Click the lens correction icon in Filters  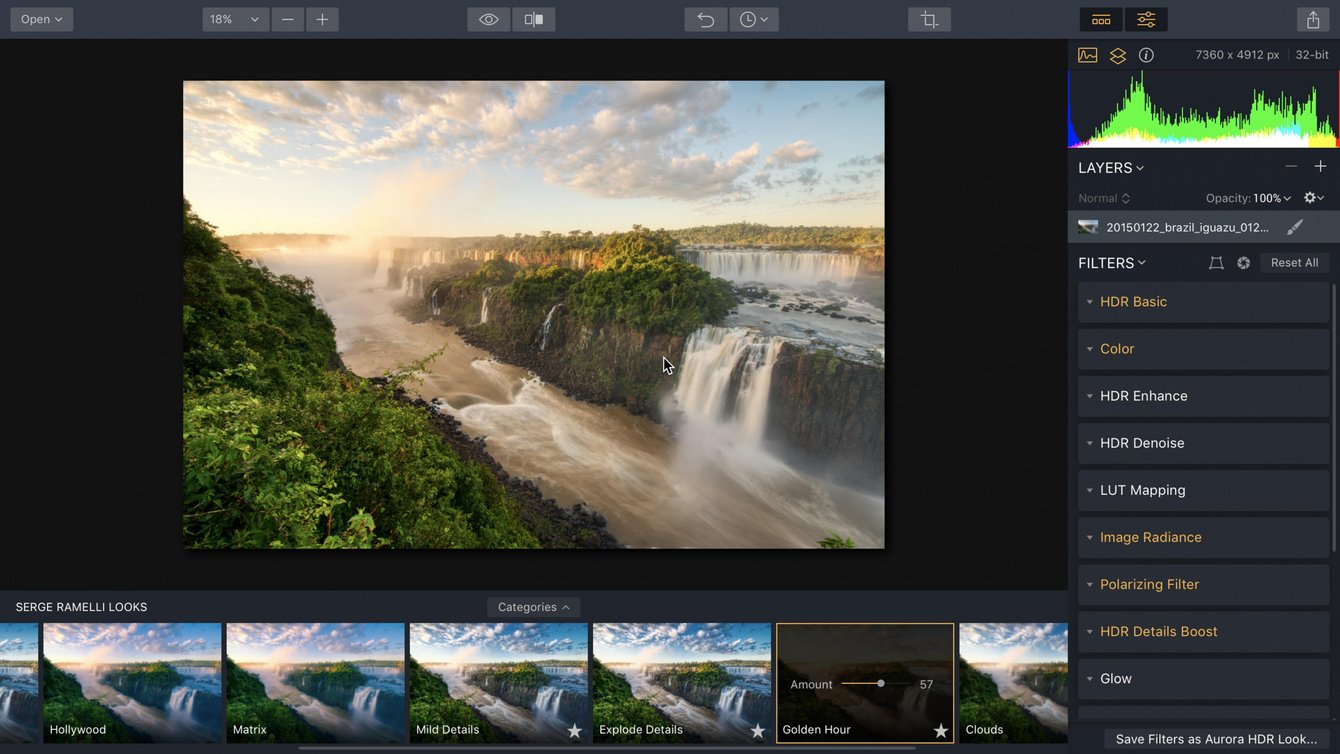tap(1216, 263)
